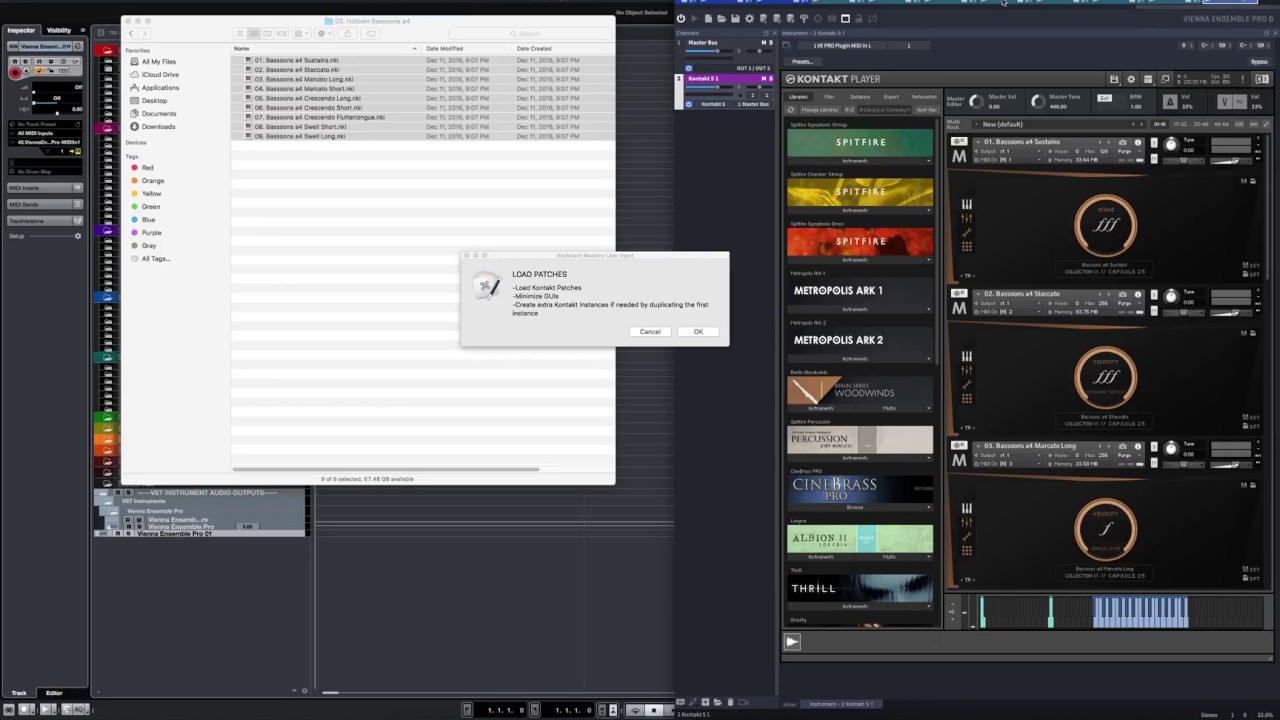This screenshot has height=720, width=1280.
Task: Open instrument menu of 03. Bassoons a4 Marcato Long
Action: [x=978, y=446]
